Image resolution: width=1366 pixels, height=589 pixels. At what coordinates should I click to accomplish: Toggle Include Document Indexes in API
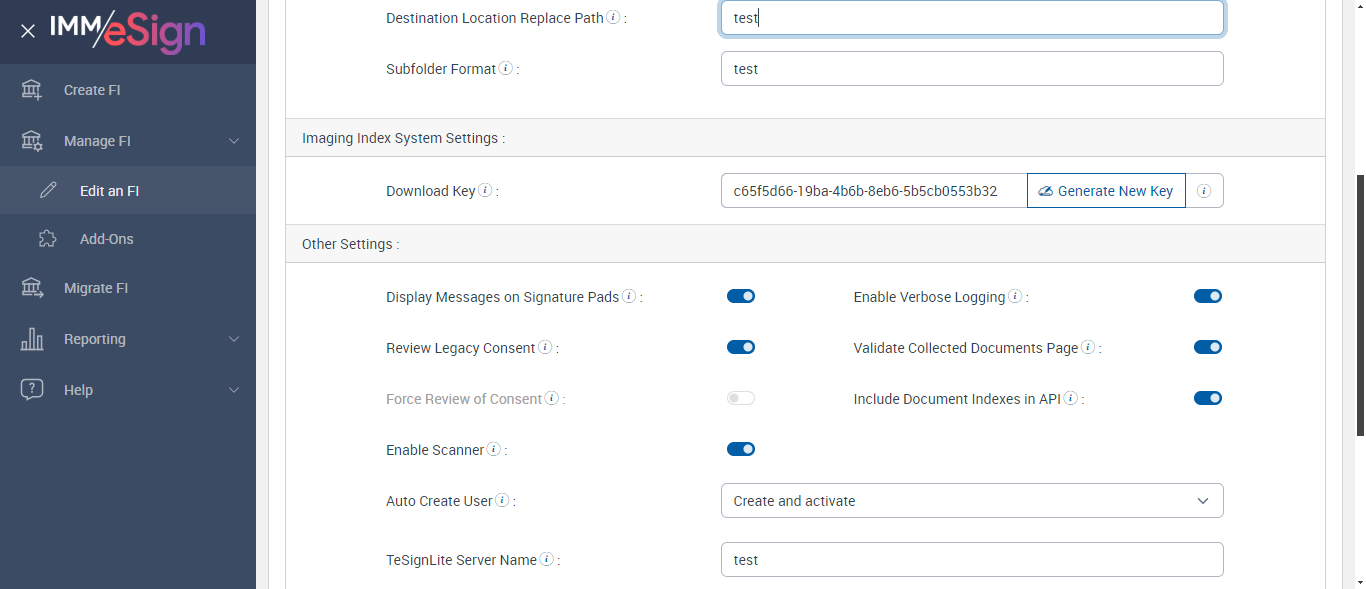pos(1208,398)
